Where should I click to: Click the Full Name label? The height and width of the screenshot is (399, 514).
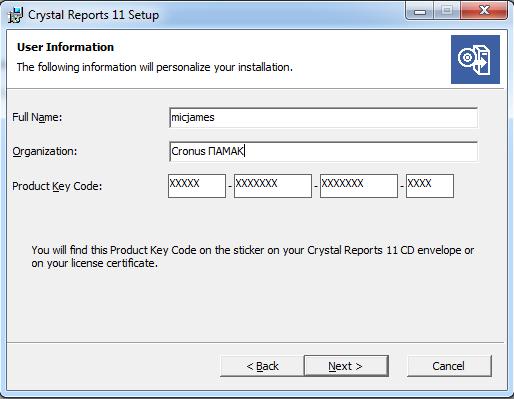point(37,117)
